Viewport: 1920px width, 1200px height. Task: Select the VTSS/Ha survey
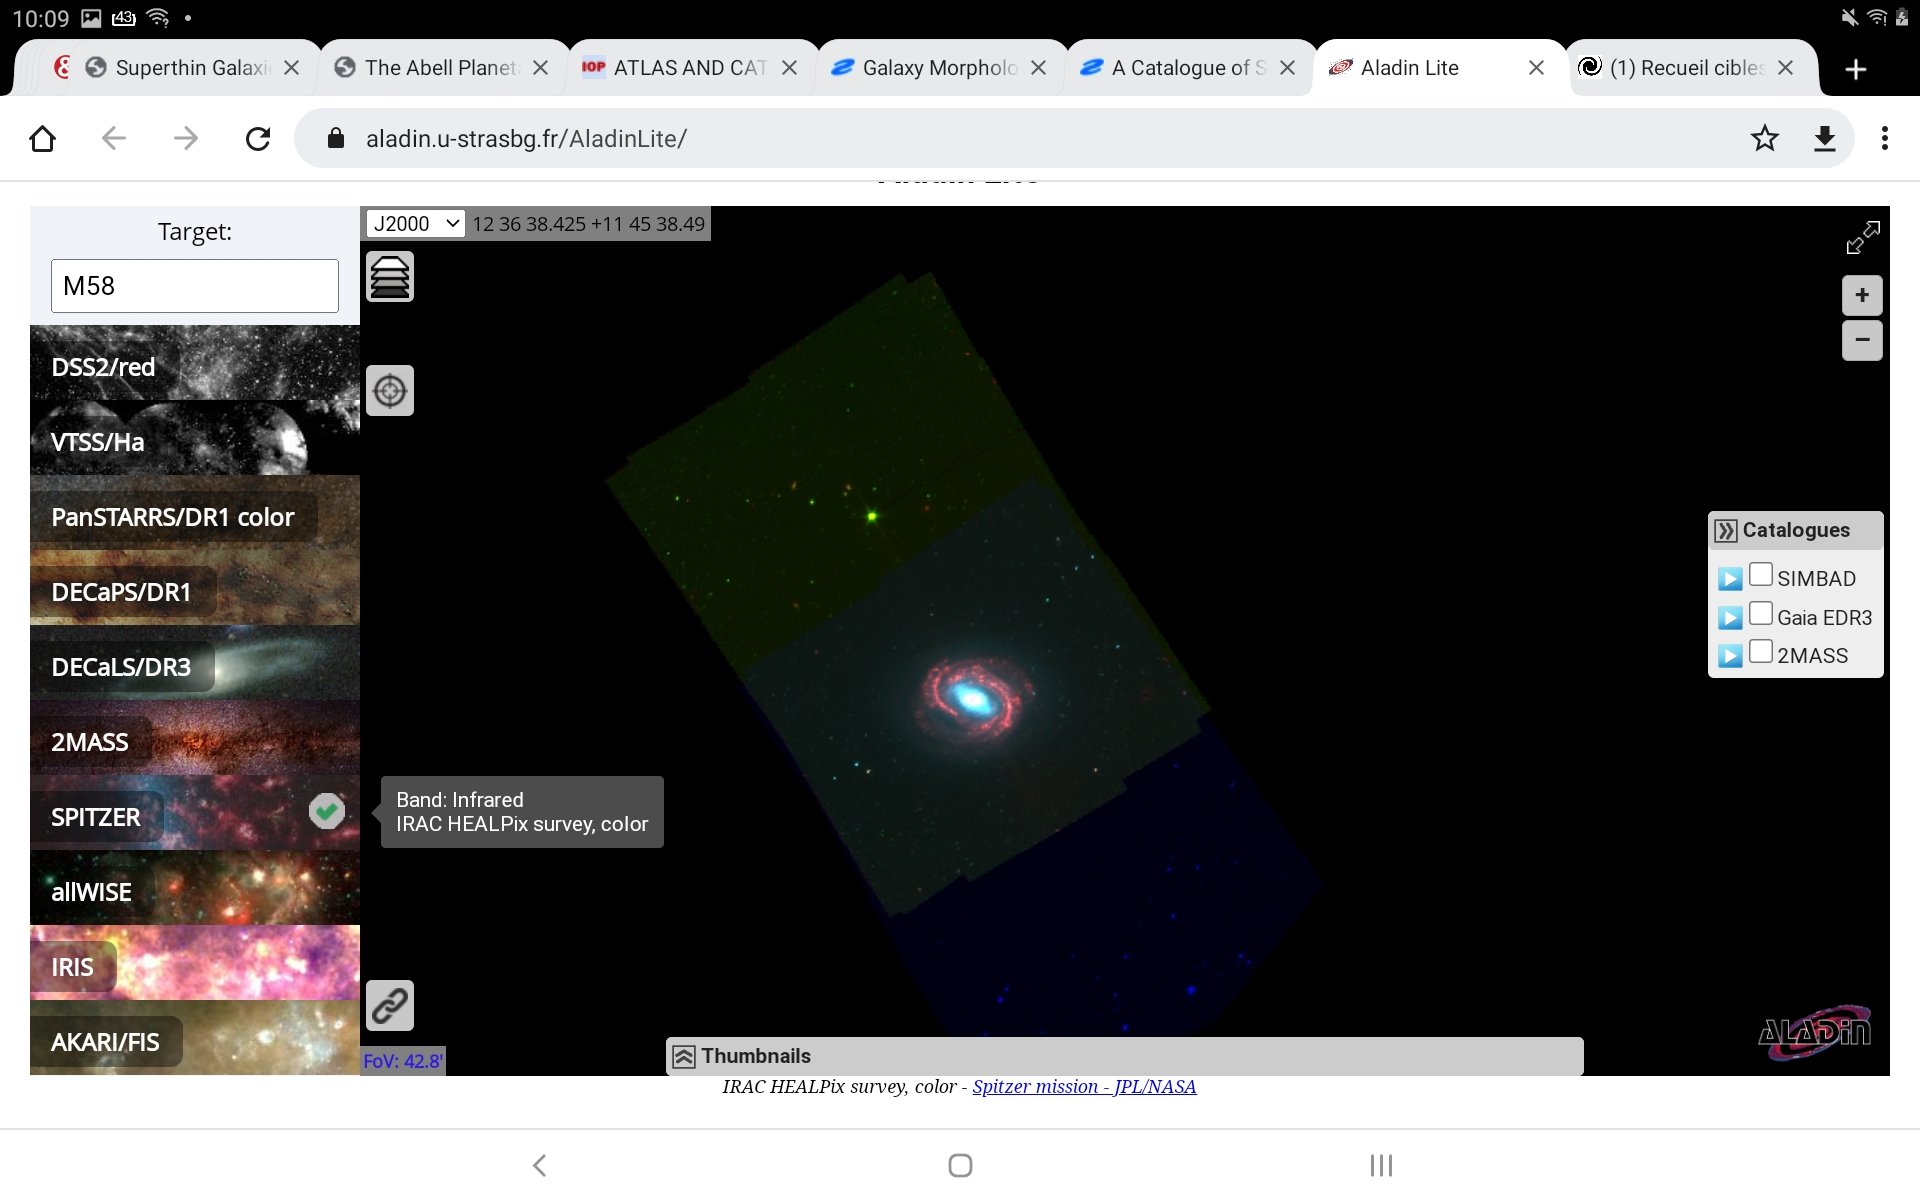[195, 438]
